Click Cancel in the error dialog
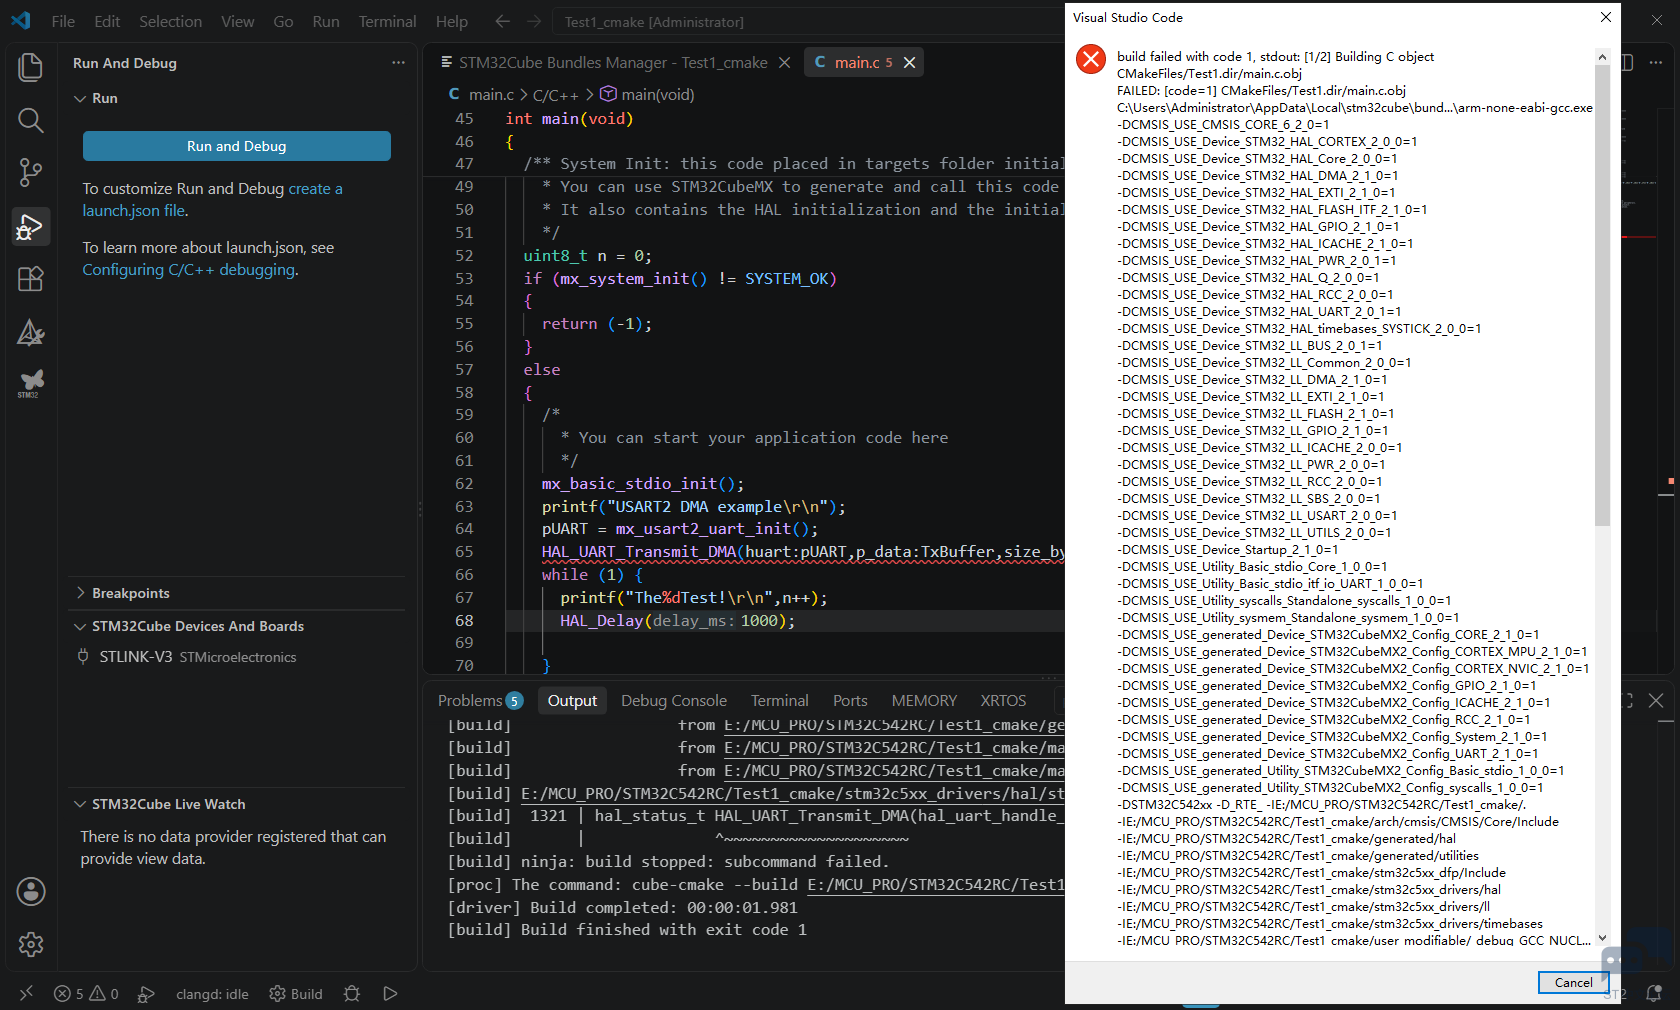Screen dimensions: 1680x1010 click(x=1573, y=982)
